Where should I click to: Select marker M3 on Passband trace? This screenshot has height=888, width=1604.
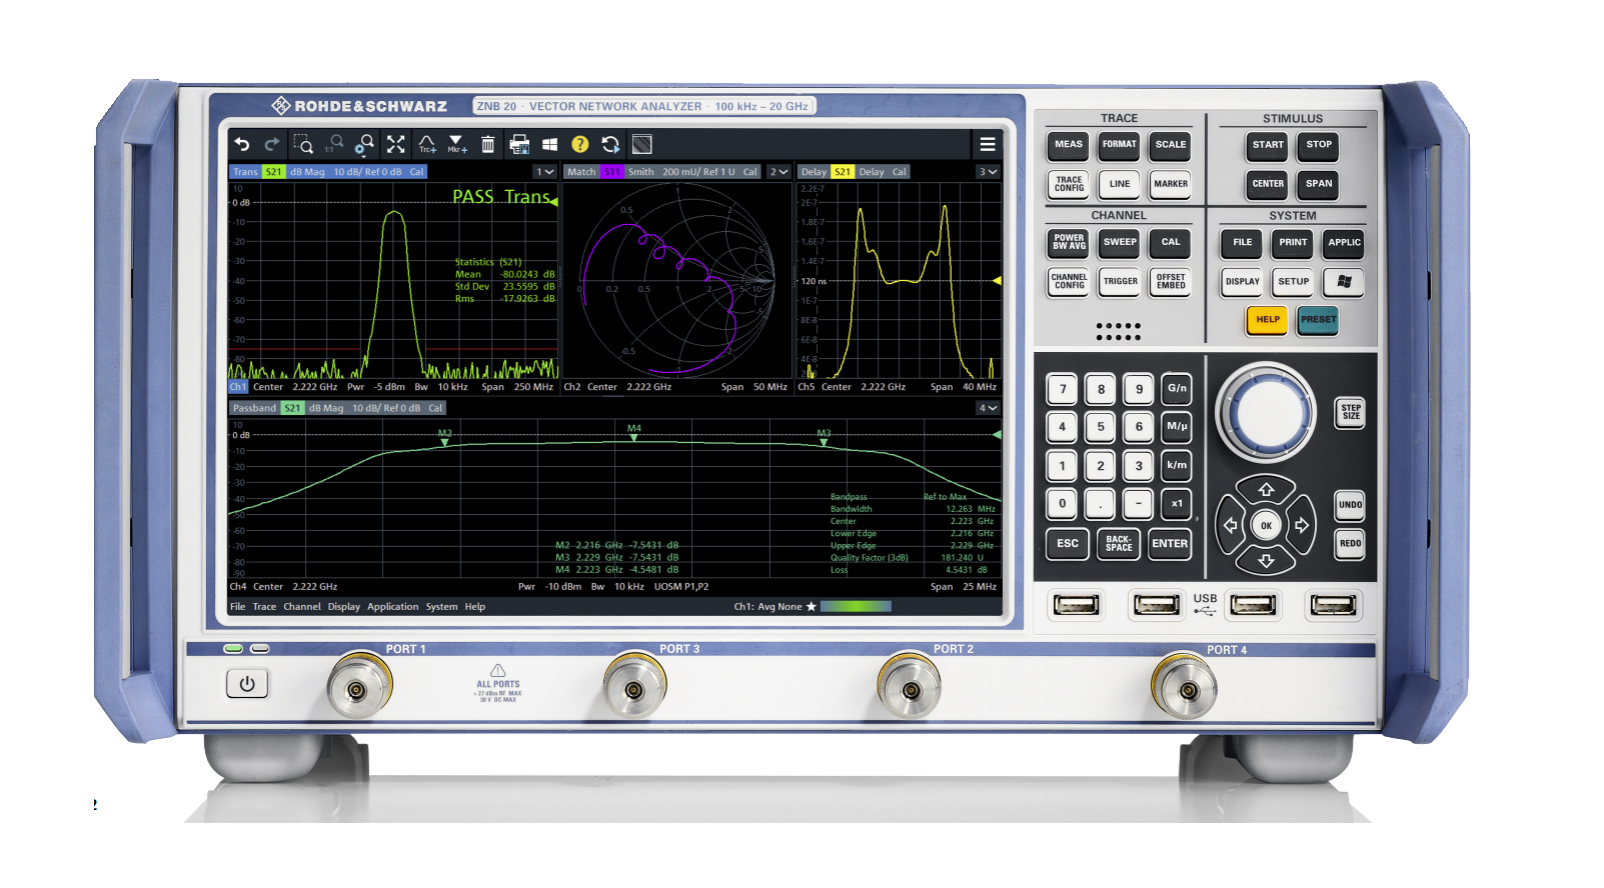click(x=824, y=437)
